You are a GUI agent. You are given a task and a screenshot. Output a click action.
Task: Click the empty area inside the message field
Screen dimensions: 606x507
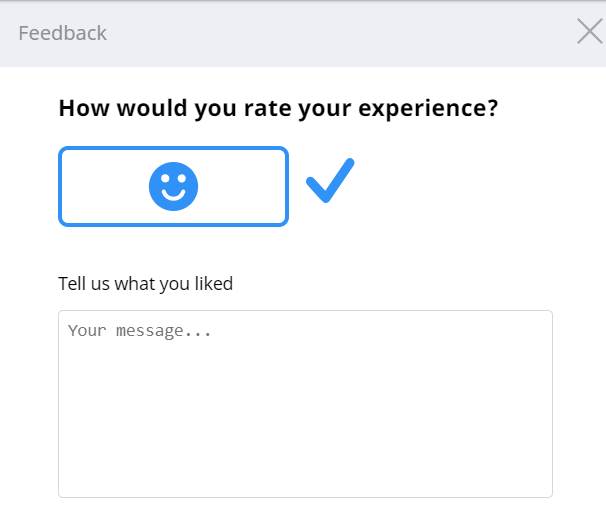[x=305, y=430]
